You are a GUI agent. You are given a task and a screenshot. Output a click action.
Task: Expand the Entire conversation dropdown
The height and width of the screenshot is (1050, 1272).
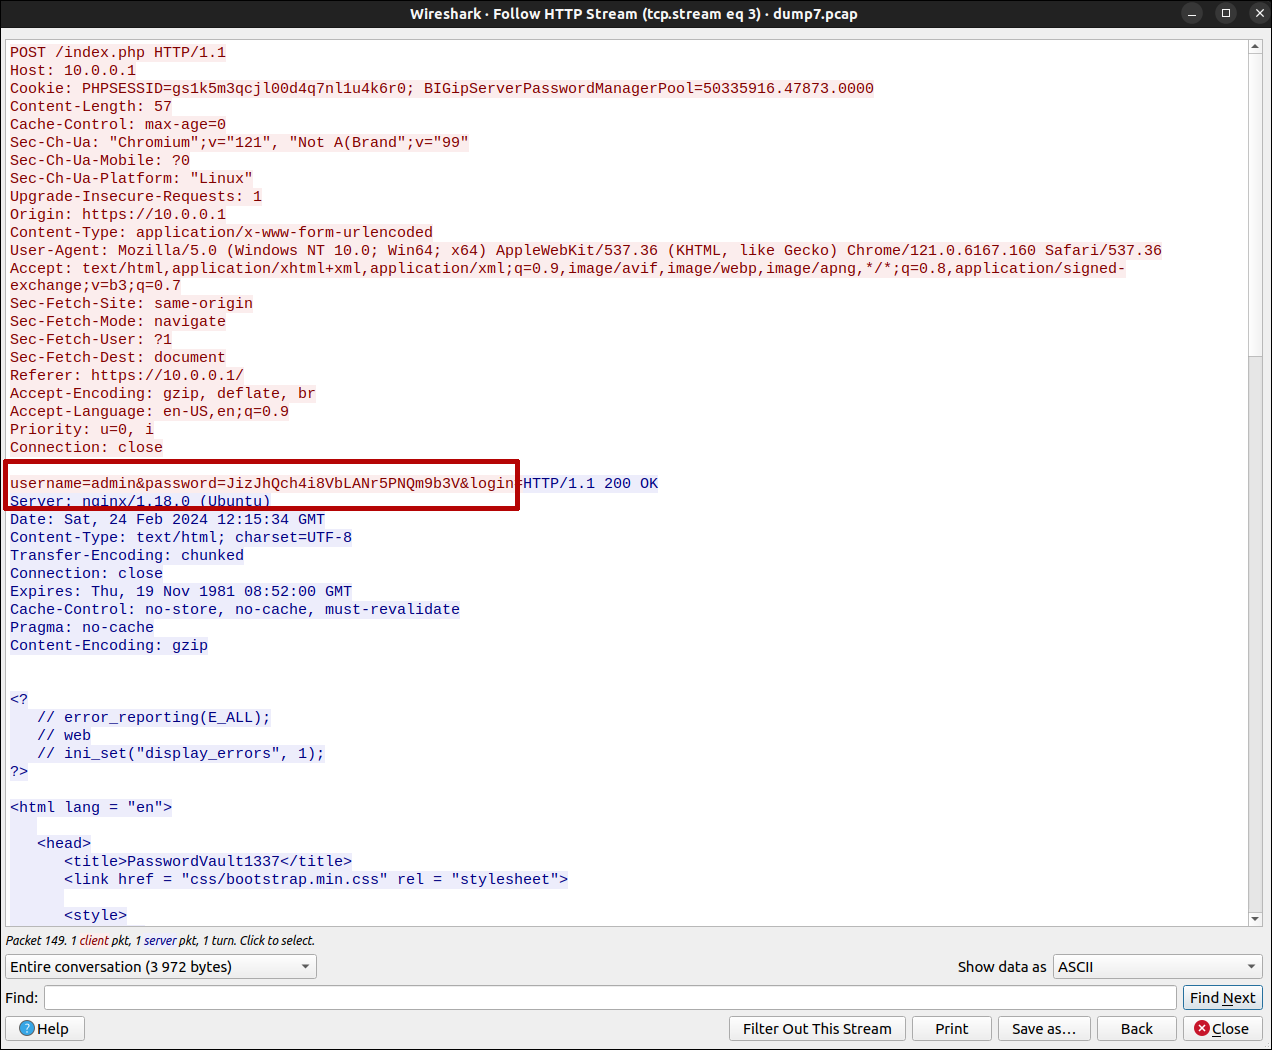pos(160,966)
